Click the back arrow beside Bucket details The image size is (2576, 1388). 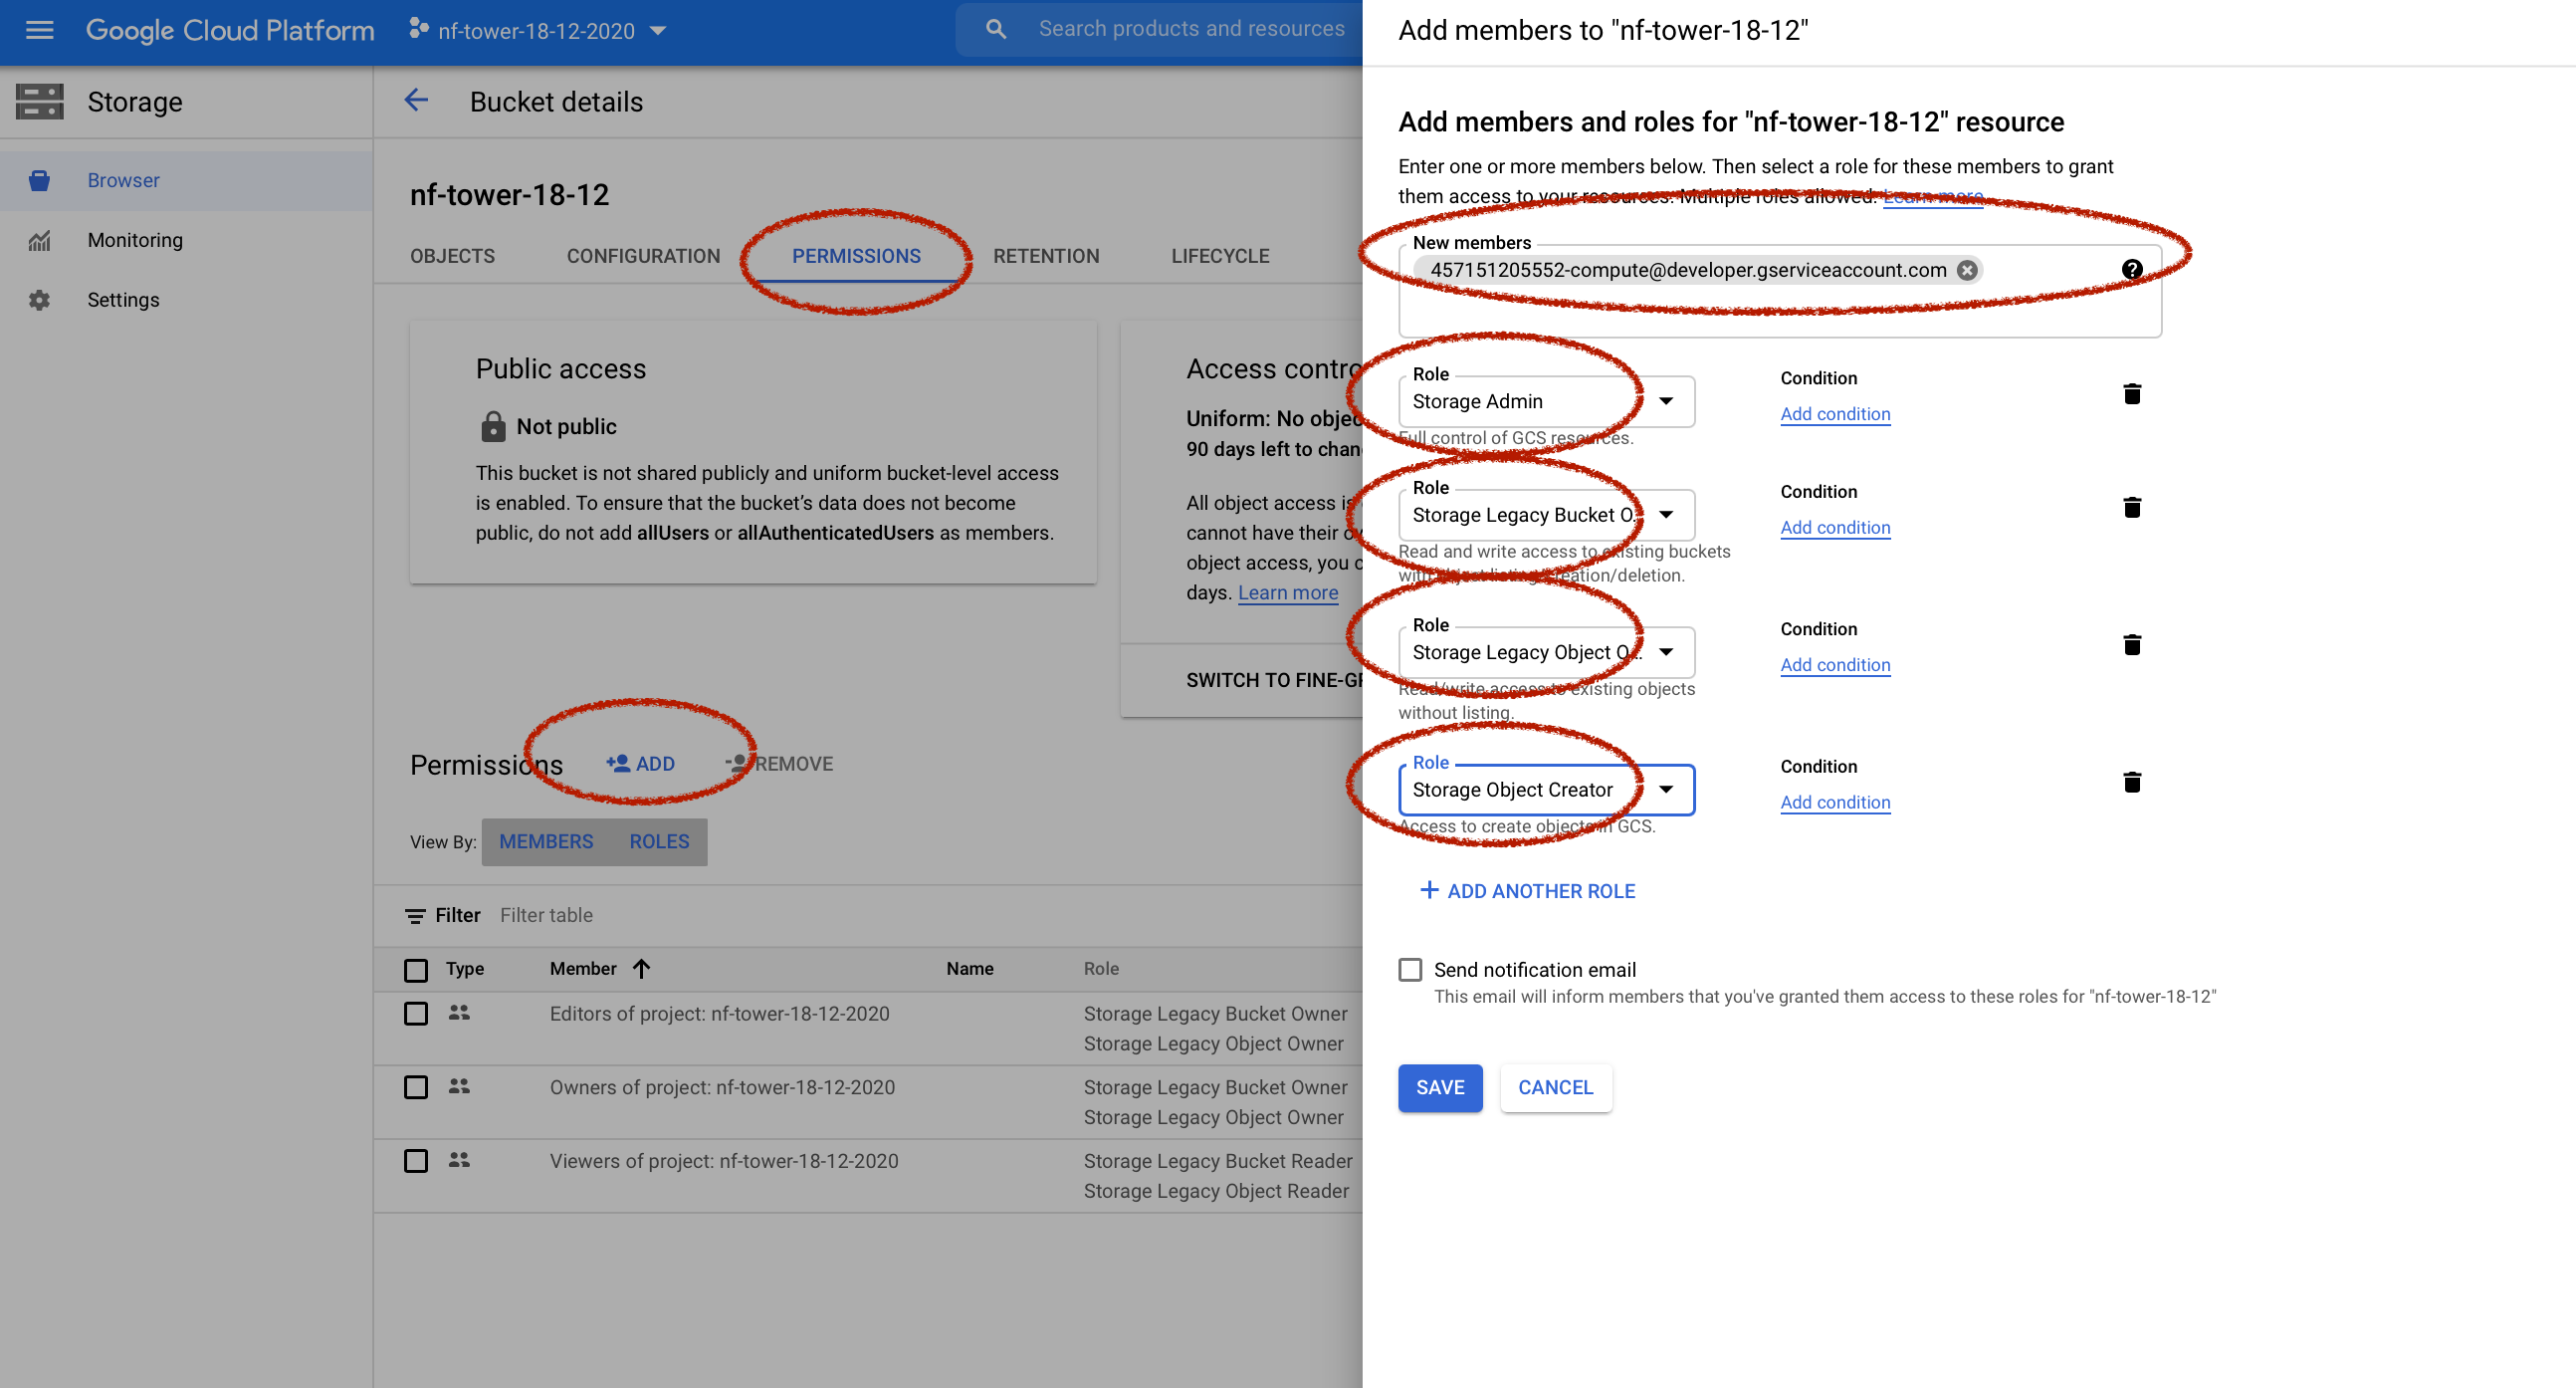[x=416, y=101]
